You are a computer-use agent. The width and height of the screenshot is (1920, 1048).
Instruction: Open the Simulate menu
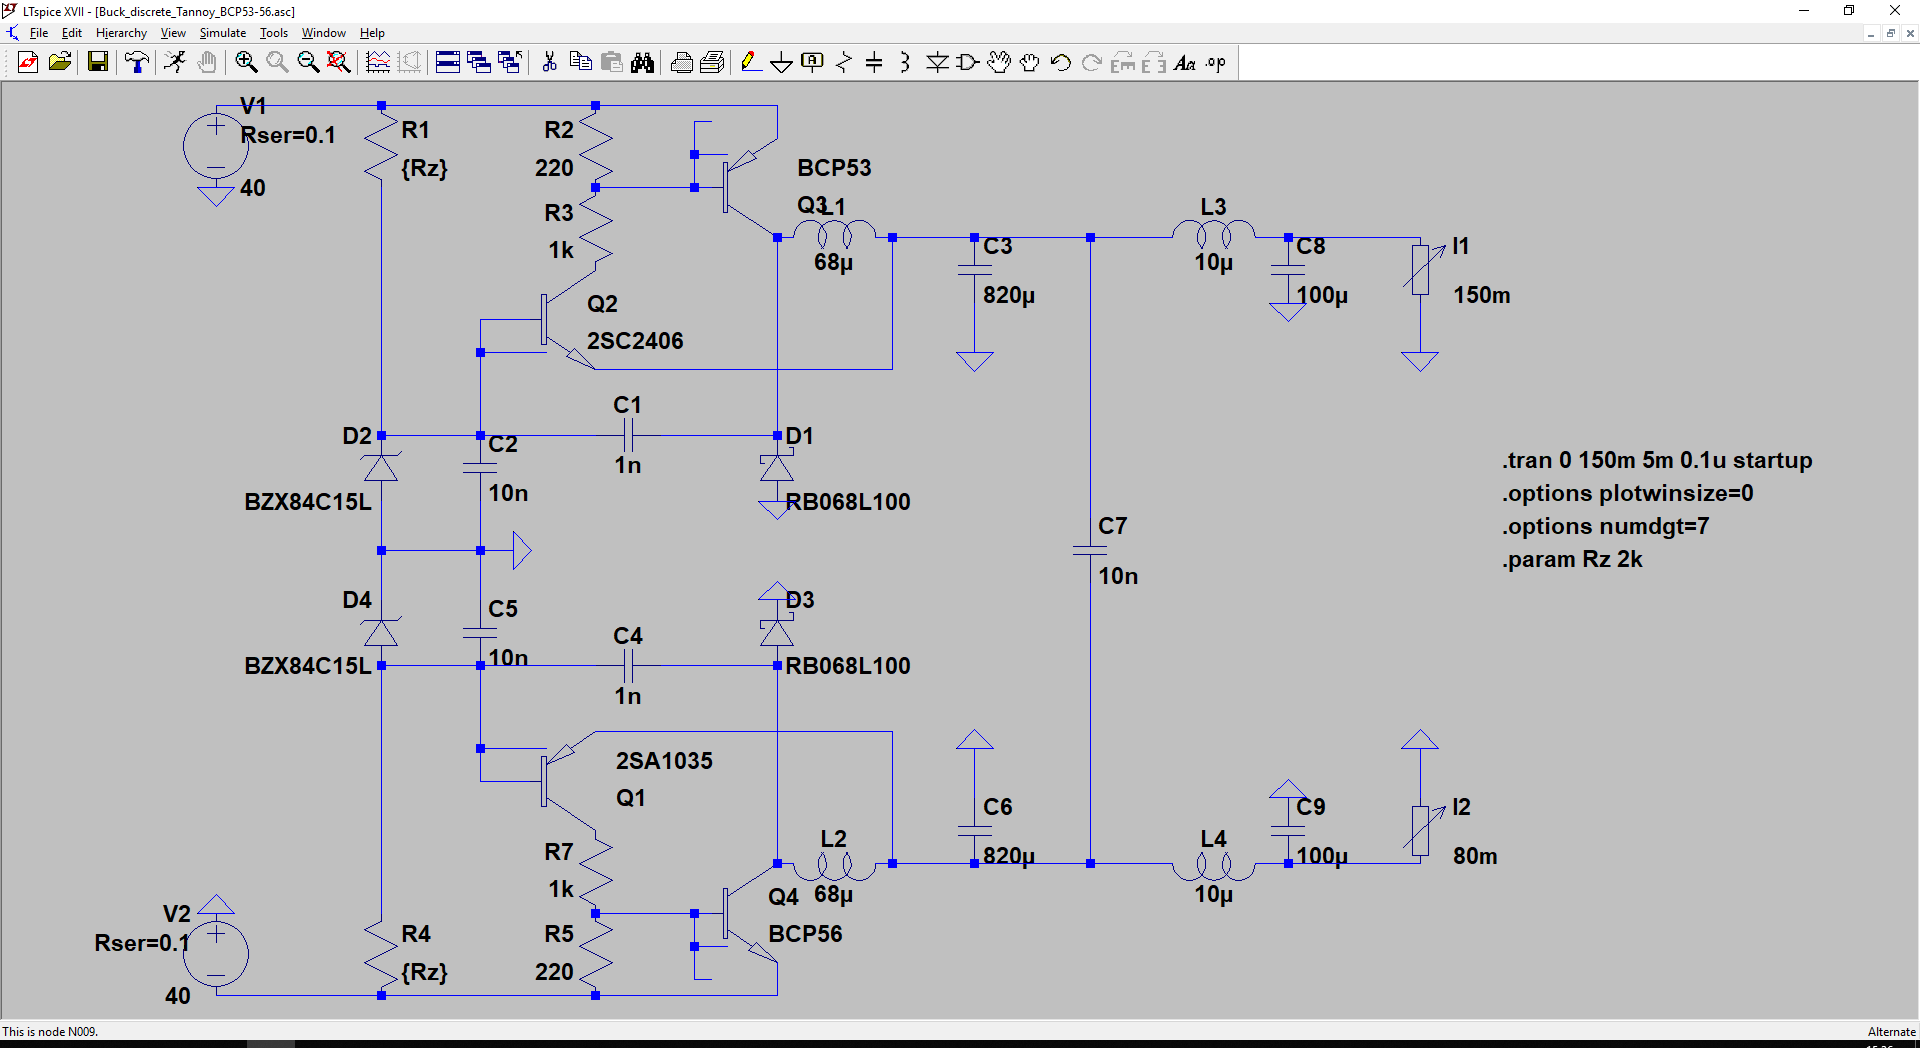222,33
